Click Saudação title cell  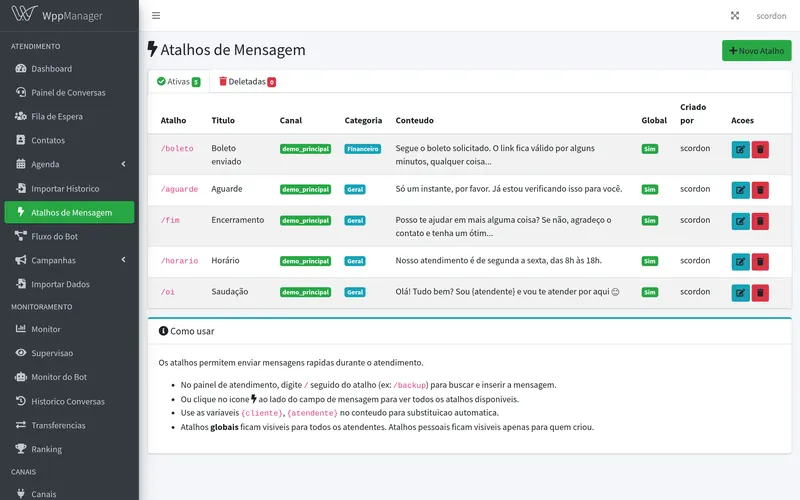click(230, 292)
